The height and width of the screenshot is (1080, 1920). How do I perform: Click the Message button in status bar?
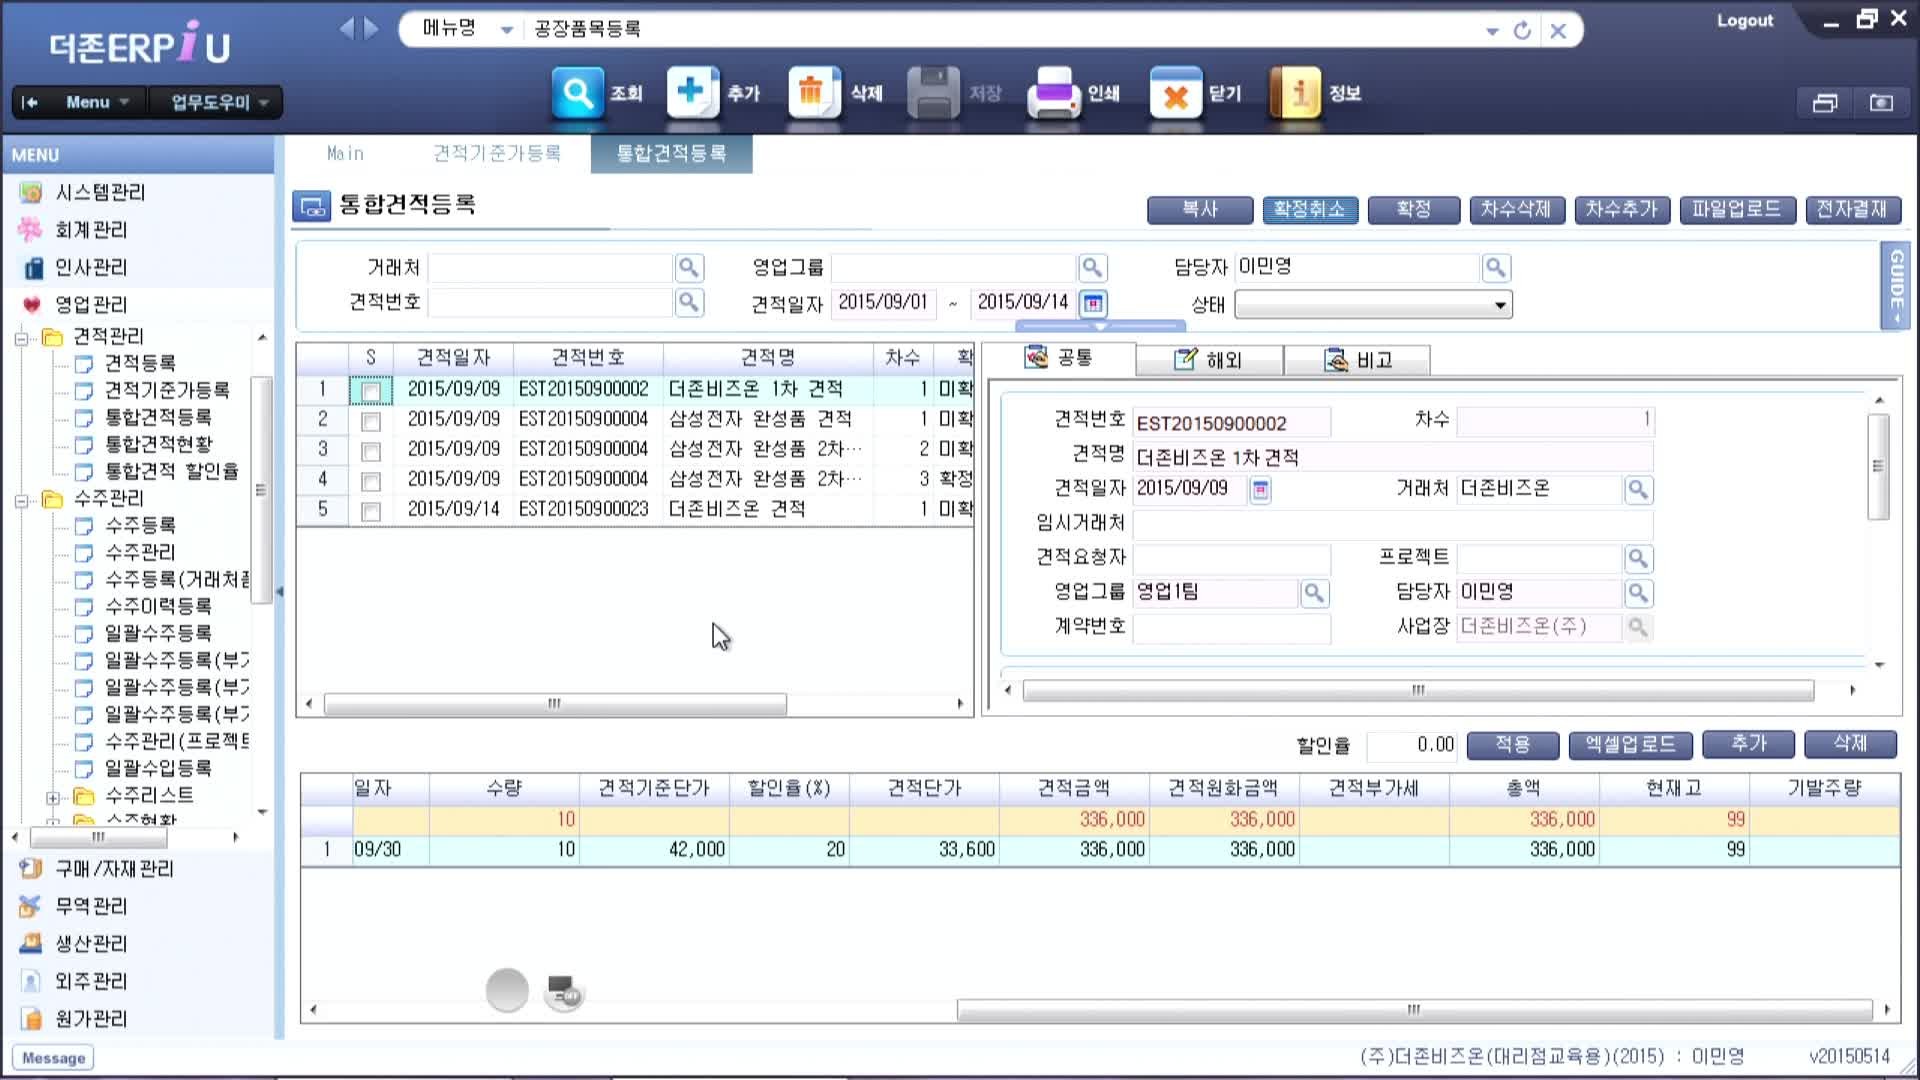54,1058
